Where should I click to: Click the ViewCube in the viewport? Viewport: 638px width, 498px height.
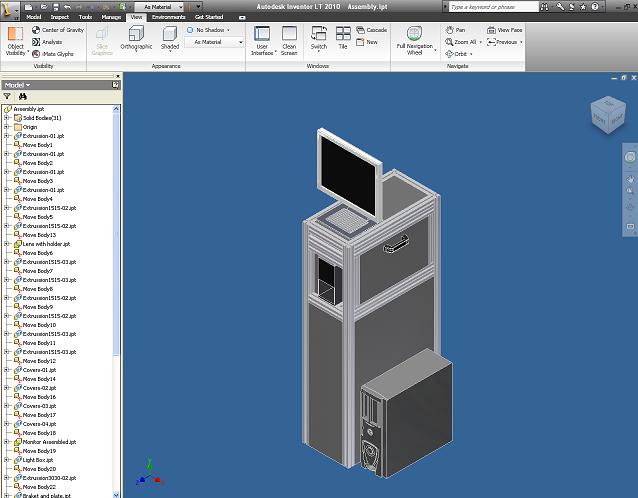[608, 115]
